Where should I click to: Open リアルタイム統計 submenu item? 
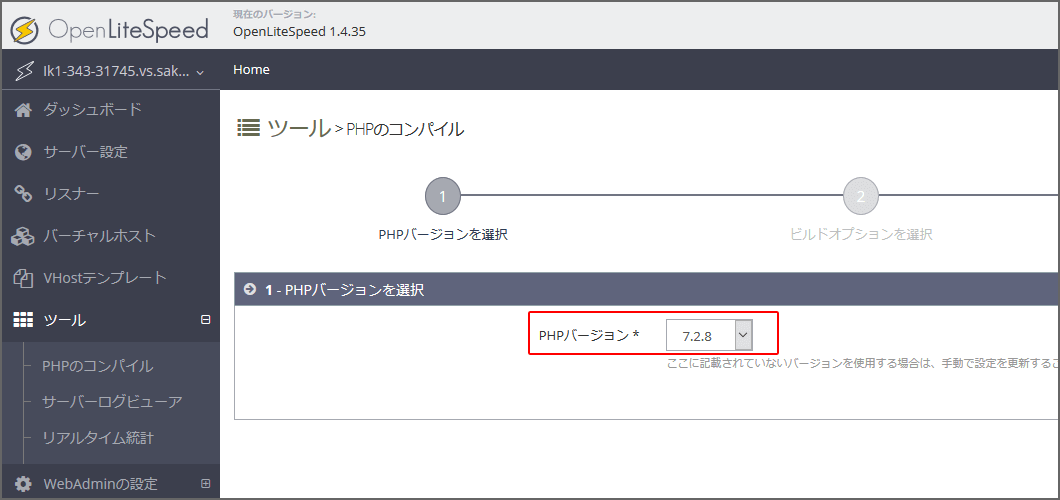tap(98, 438)
